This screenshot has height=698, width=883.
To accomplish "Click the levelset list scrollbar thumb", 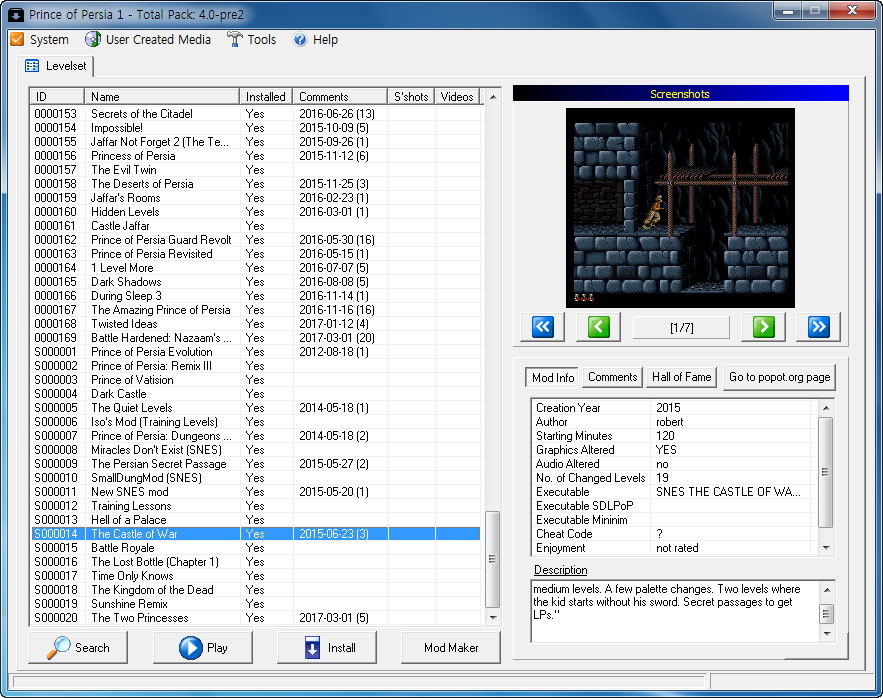I will (x=493, y=559).
